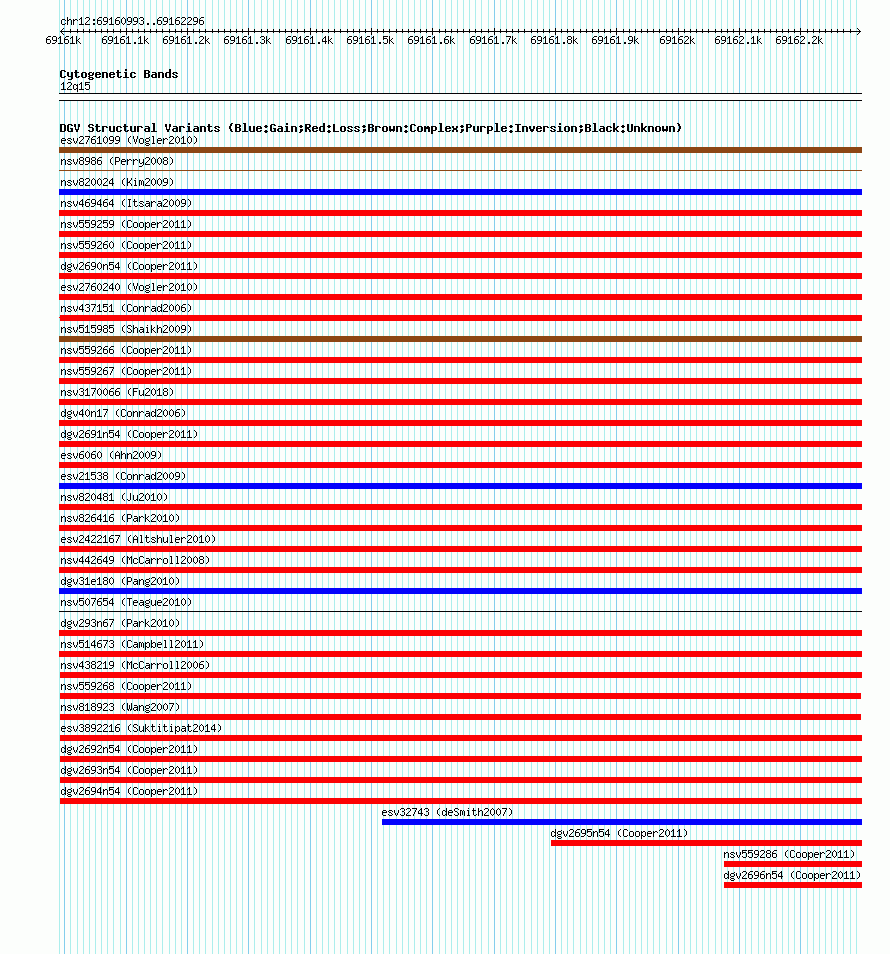Open variant nsv8986 (Perry2008)
Viewport: 890px width, 954px height.
coord(117,161)
